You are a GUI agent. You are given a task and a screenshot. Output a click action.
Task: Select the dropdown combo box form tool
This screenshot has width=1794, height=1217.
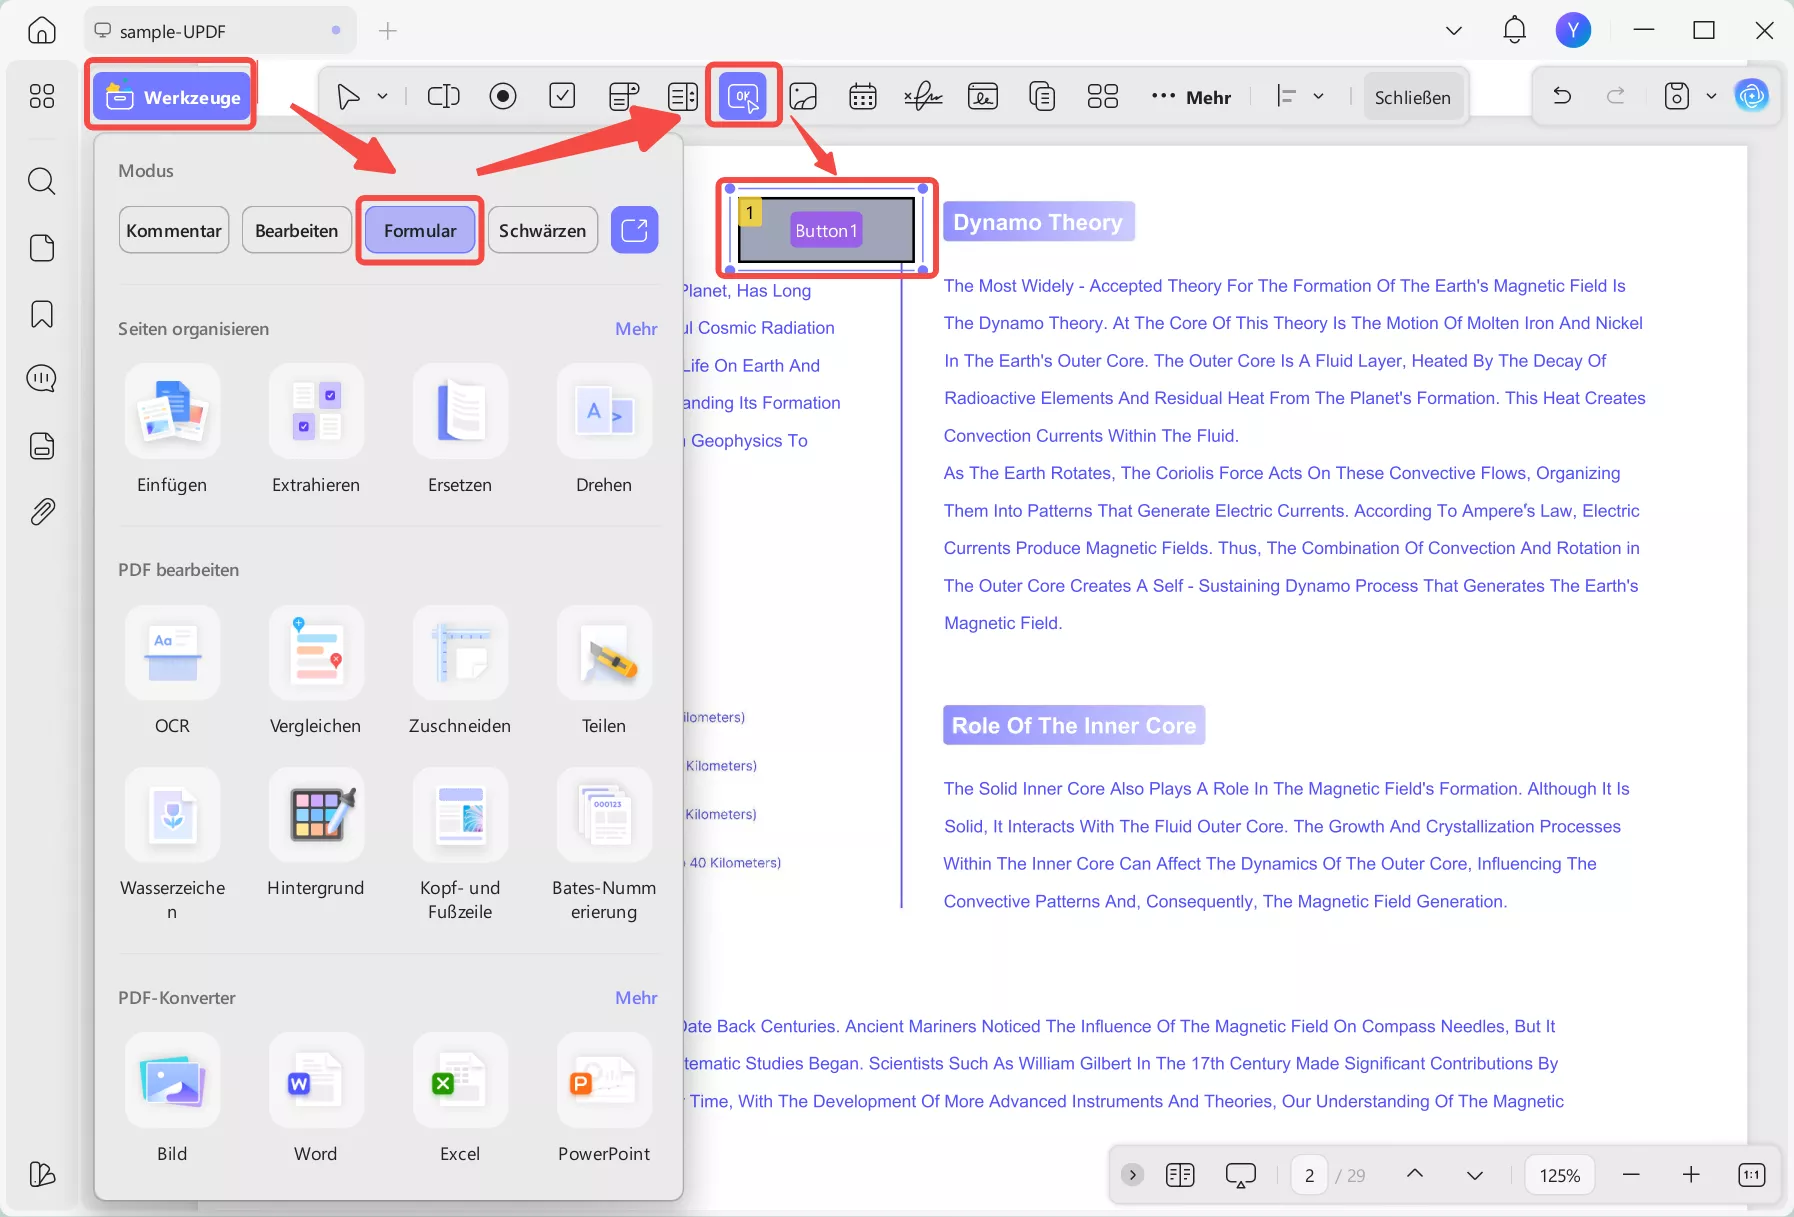pyautogui.click(x=623, y=96)
